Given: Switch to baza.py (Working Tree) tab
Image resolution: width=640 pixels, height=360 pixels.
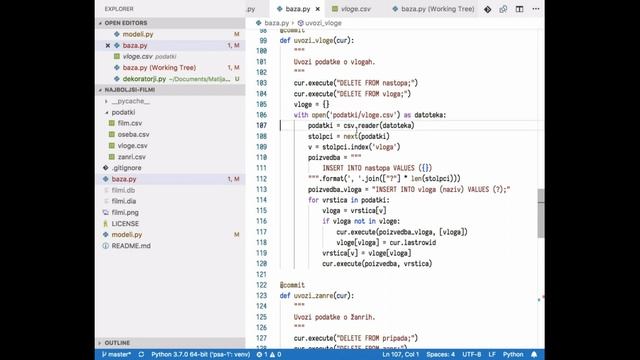Looking at the screenshot, I should (x=433, y=9).
